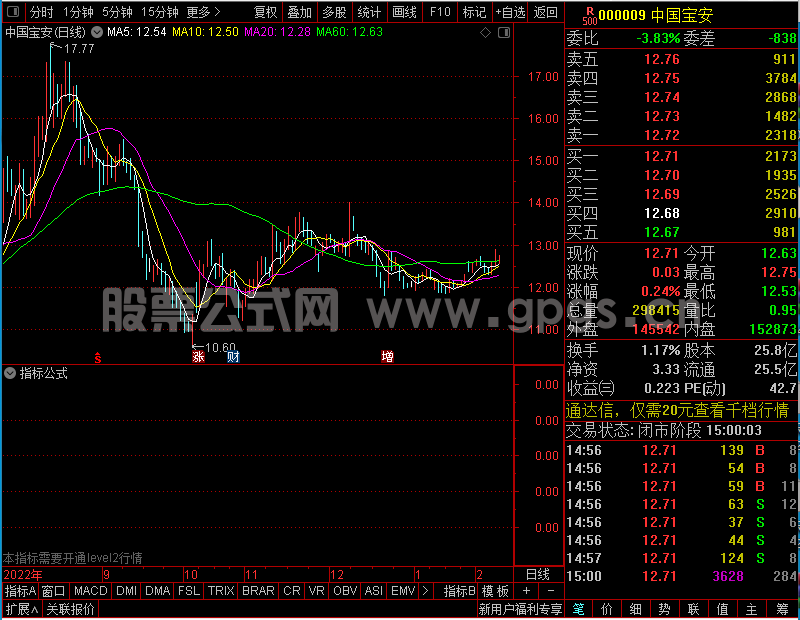800x620 pixels.
Task: Switch indicator to VR
Action: [x=316, y=591]
